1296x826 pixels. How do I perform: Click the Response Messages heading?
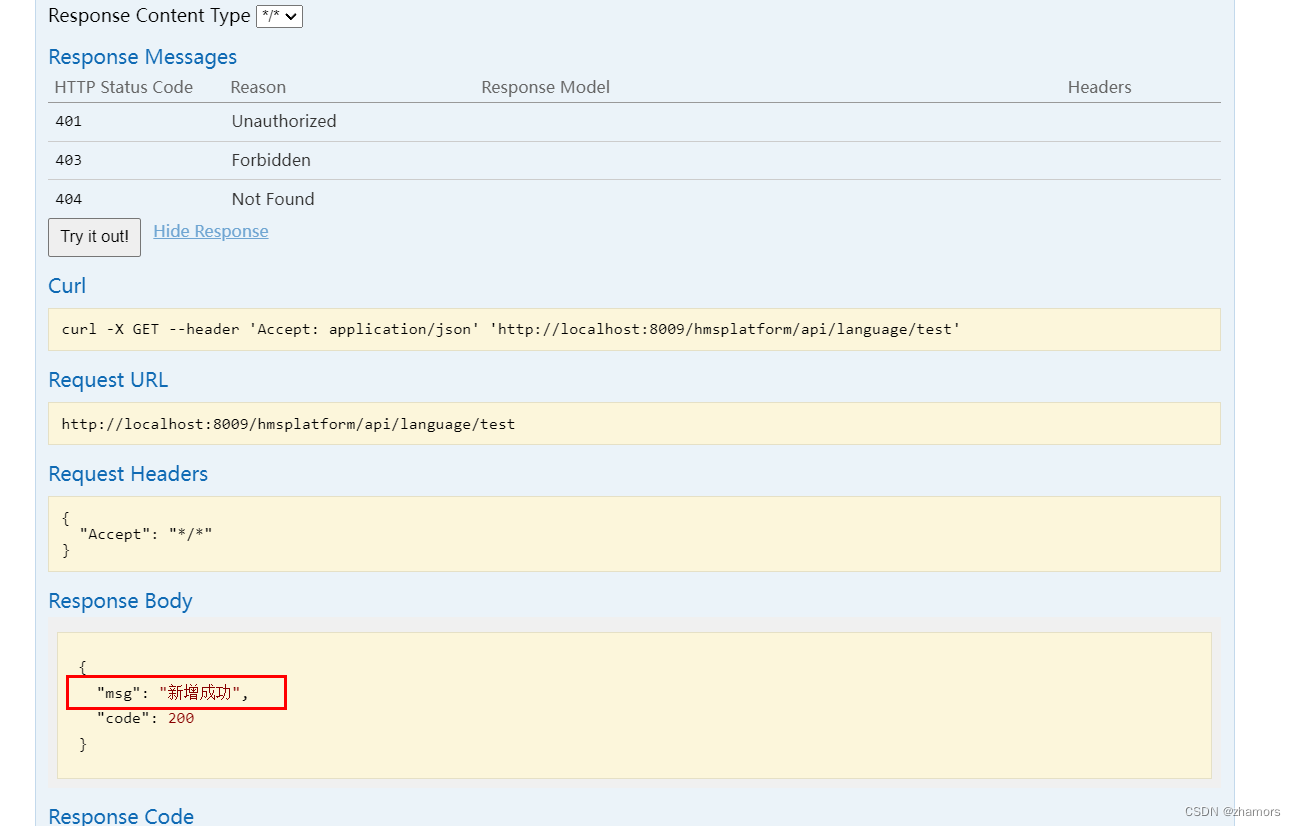(x=142, y=57)
